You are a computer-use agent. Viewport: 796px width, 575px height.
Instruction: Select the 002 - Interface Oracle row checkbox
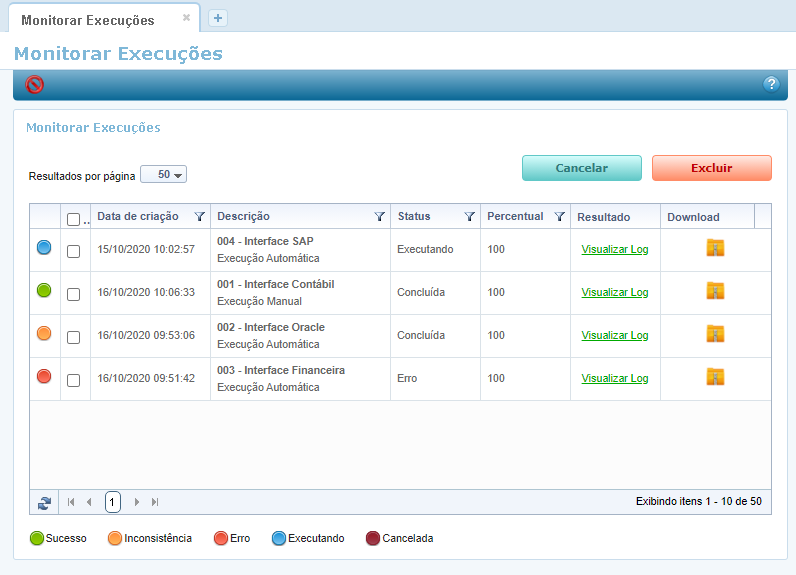click(73, 337)
